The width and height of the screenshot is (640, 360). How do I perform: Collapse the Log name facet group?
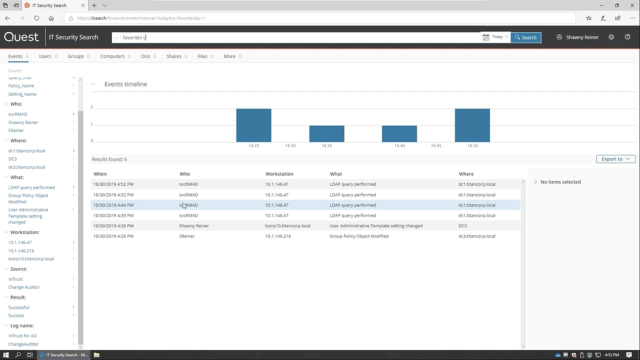[x=7, y=326]
